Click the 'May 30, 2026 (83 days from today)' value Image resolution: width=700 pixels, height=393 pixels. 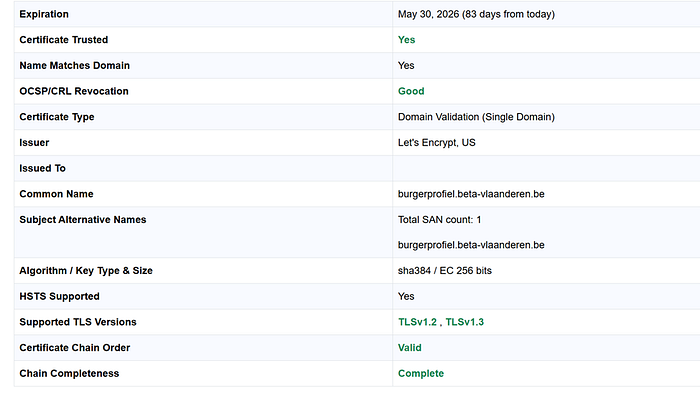click(x=476, y=14)
